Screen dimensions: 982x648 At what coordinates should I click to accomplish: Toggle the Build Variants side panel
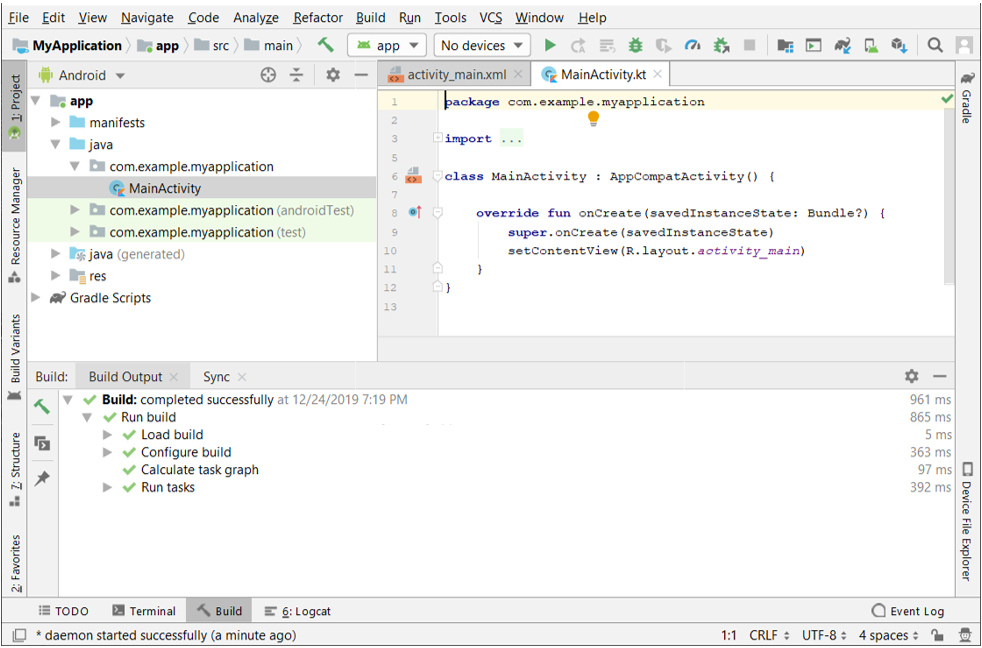pyautogui.click(x=15, y=350)
